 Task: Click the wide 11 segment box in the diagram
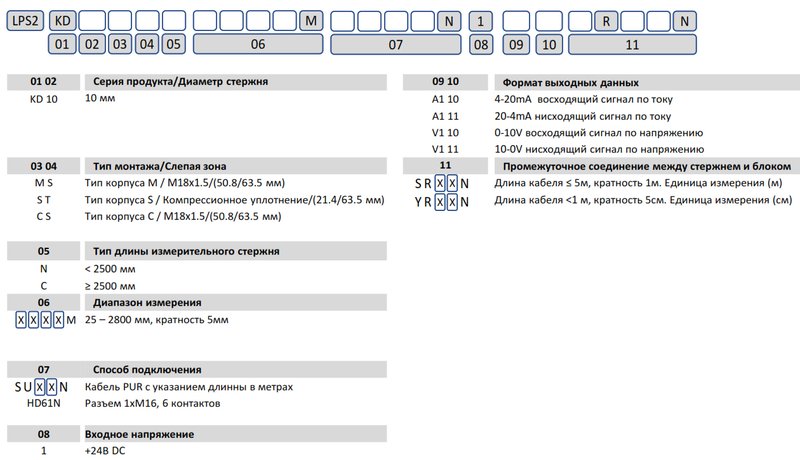[x=632, y=44]
